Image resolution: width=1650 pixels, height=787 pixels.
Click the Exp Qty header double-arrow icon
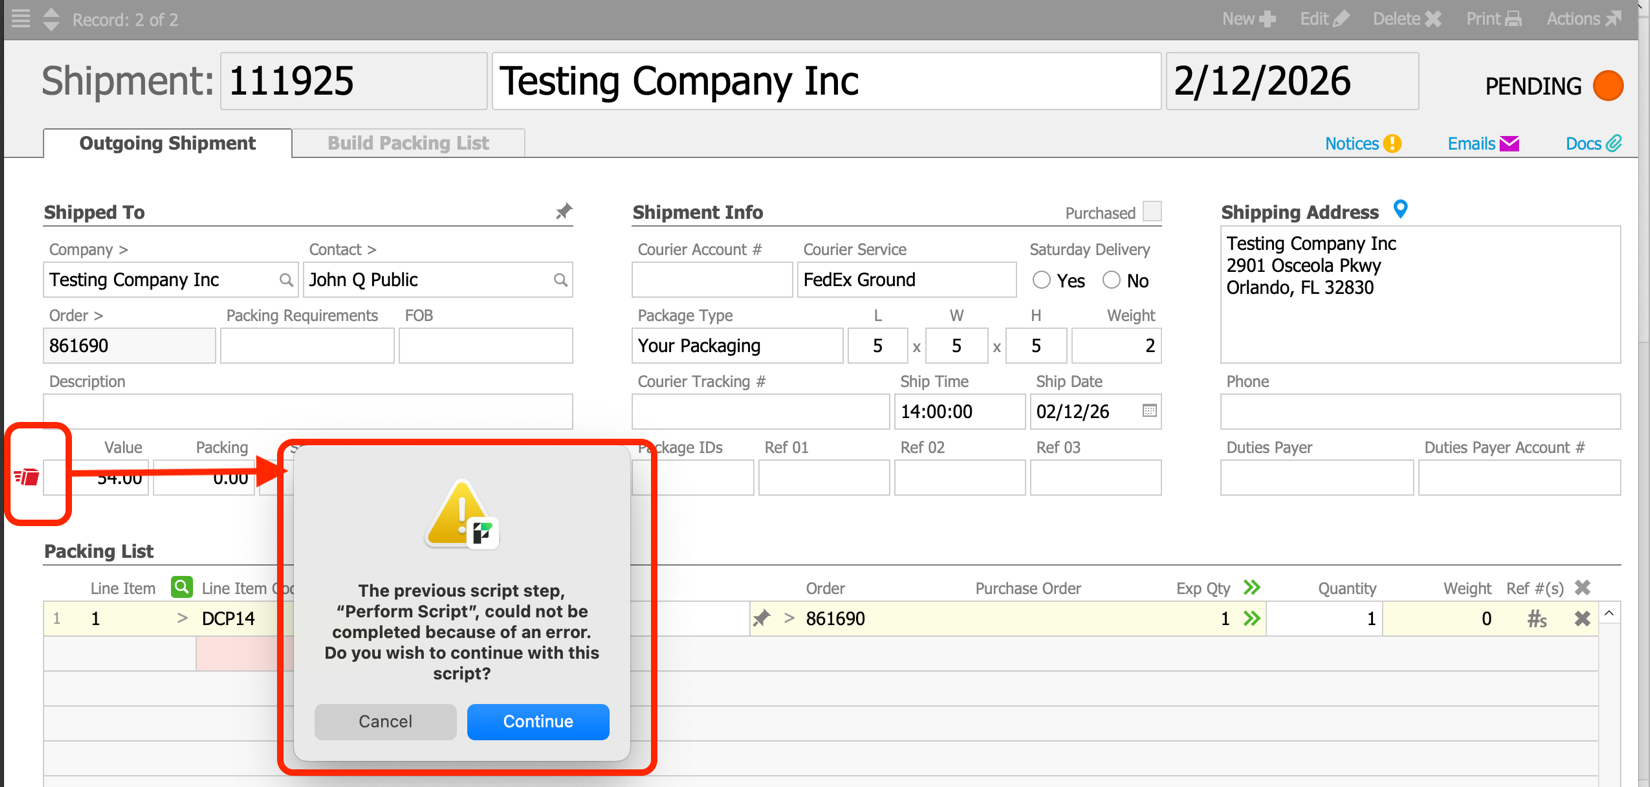1251,587
